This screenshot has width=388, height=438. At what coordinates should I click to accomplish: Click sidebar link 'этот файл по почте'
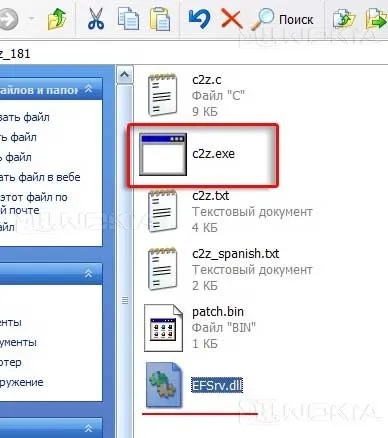[34, 204]
